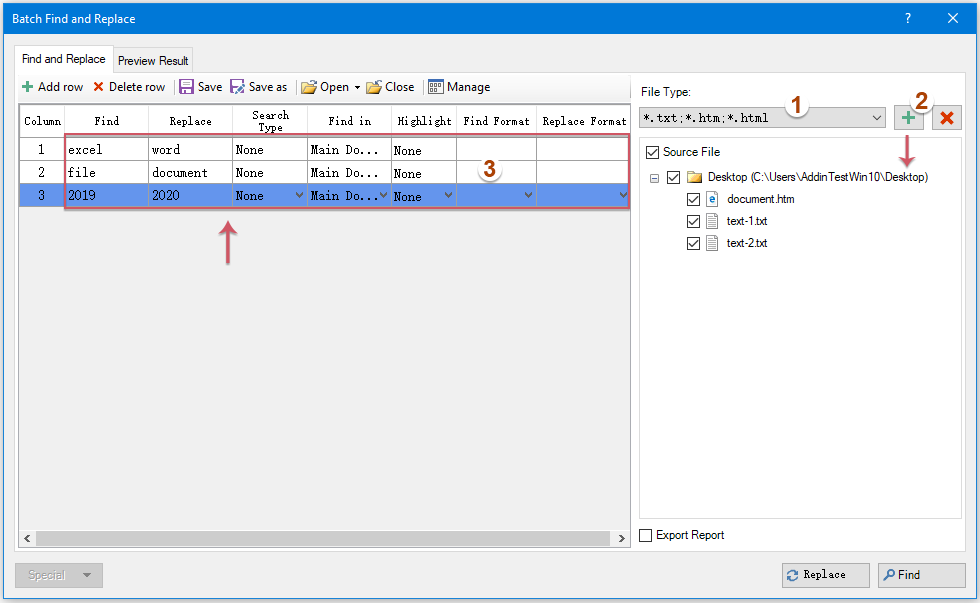This screenshot has width=980, height=603.
Task: Add a new row to the table
Action: click(52, 86)
